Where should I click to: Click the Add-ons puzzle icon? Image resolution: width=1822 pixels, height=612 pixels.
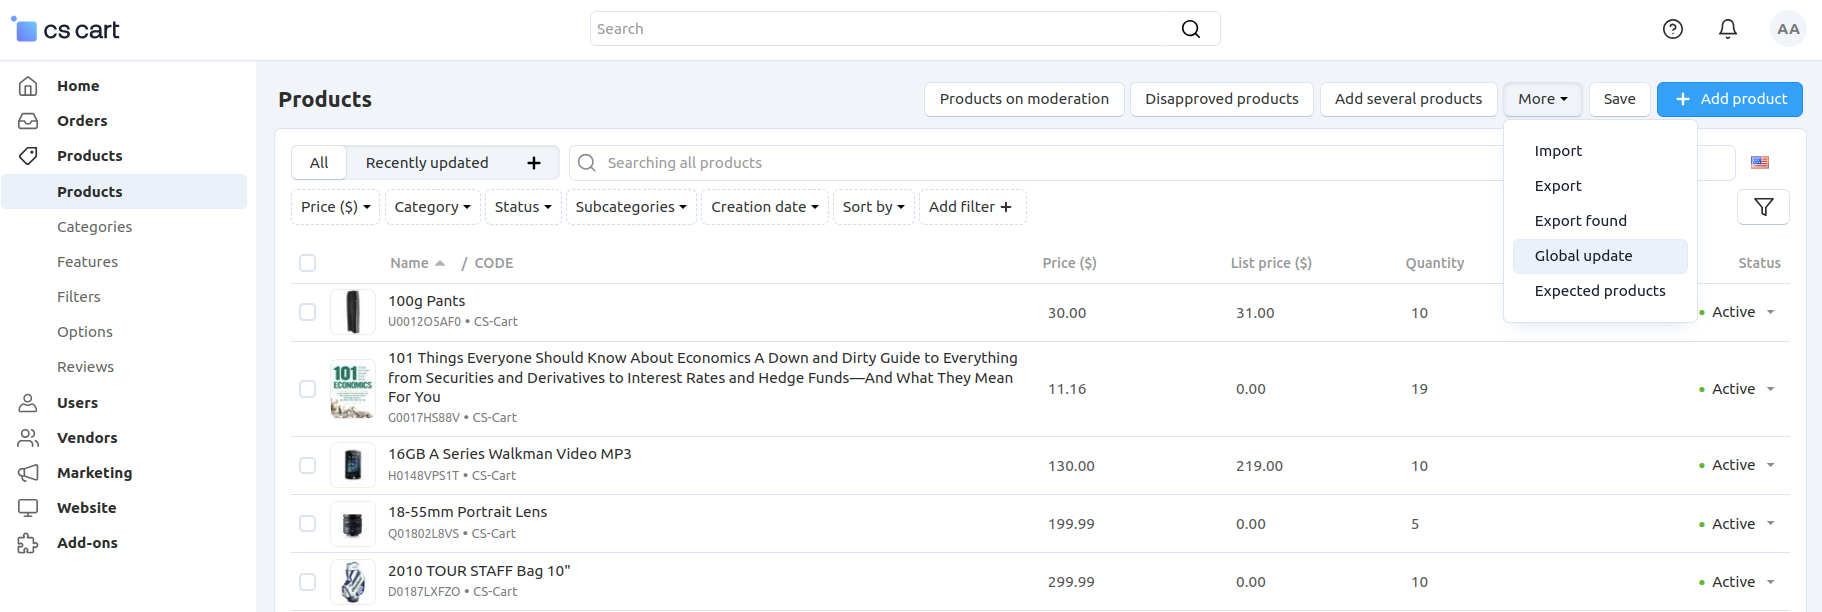[28, 543]
